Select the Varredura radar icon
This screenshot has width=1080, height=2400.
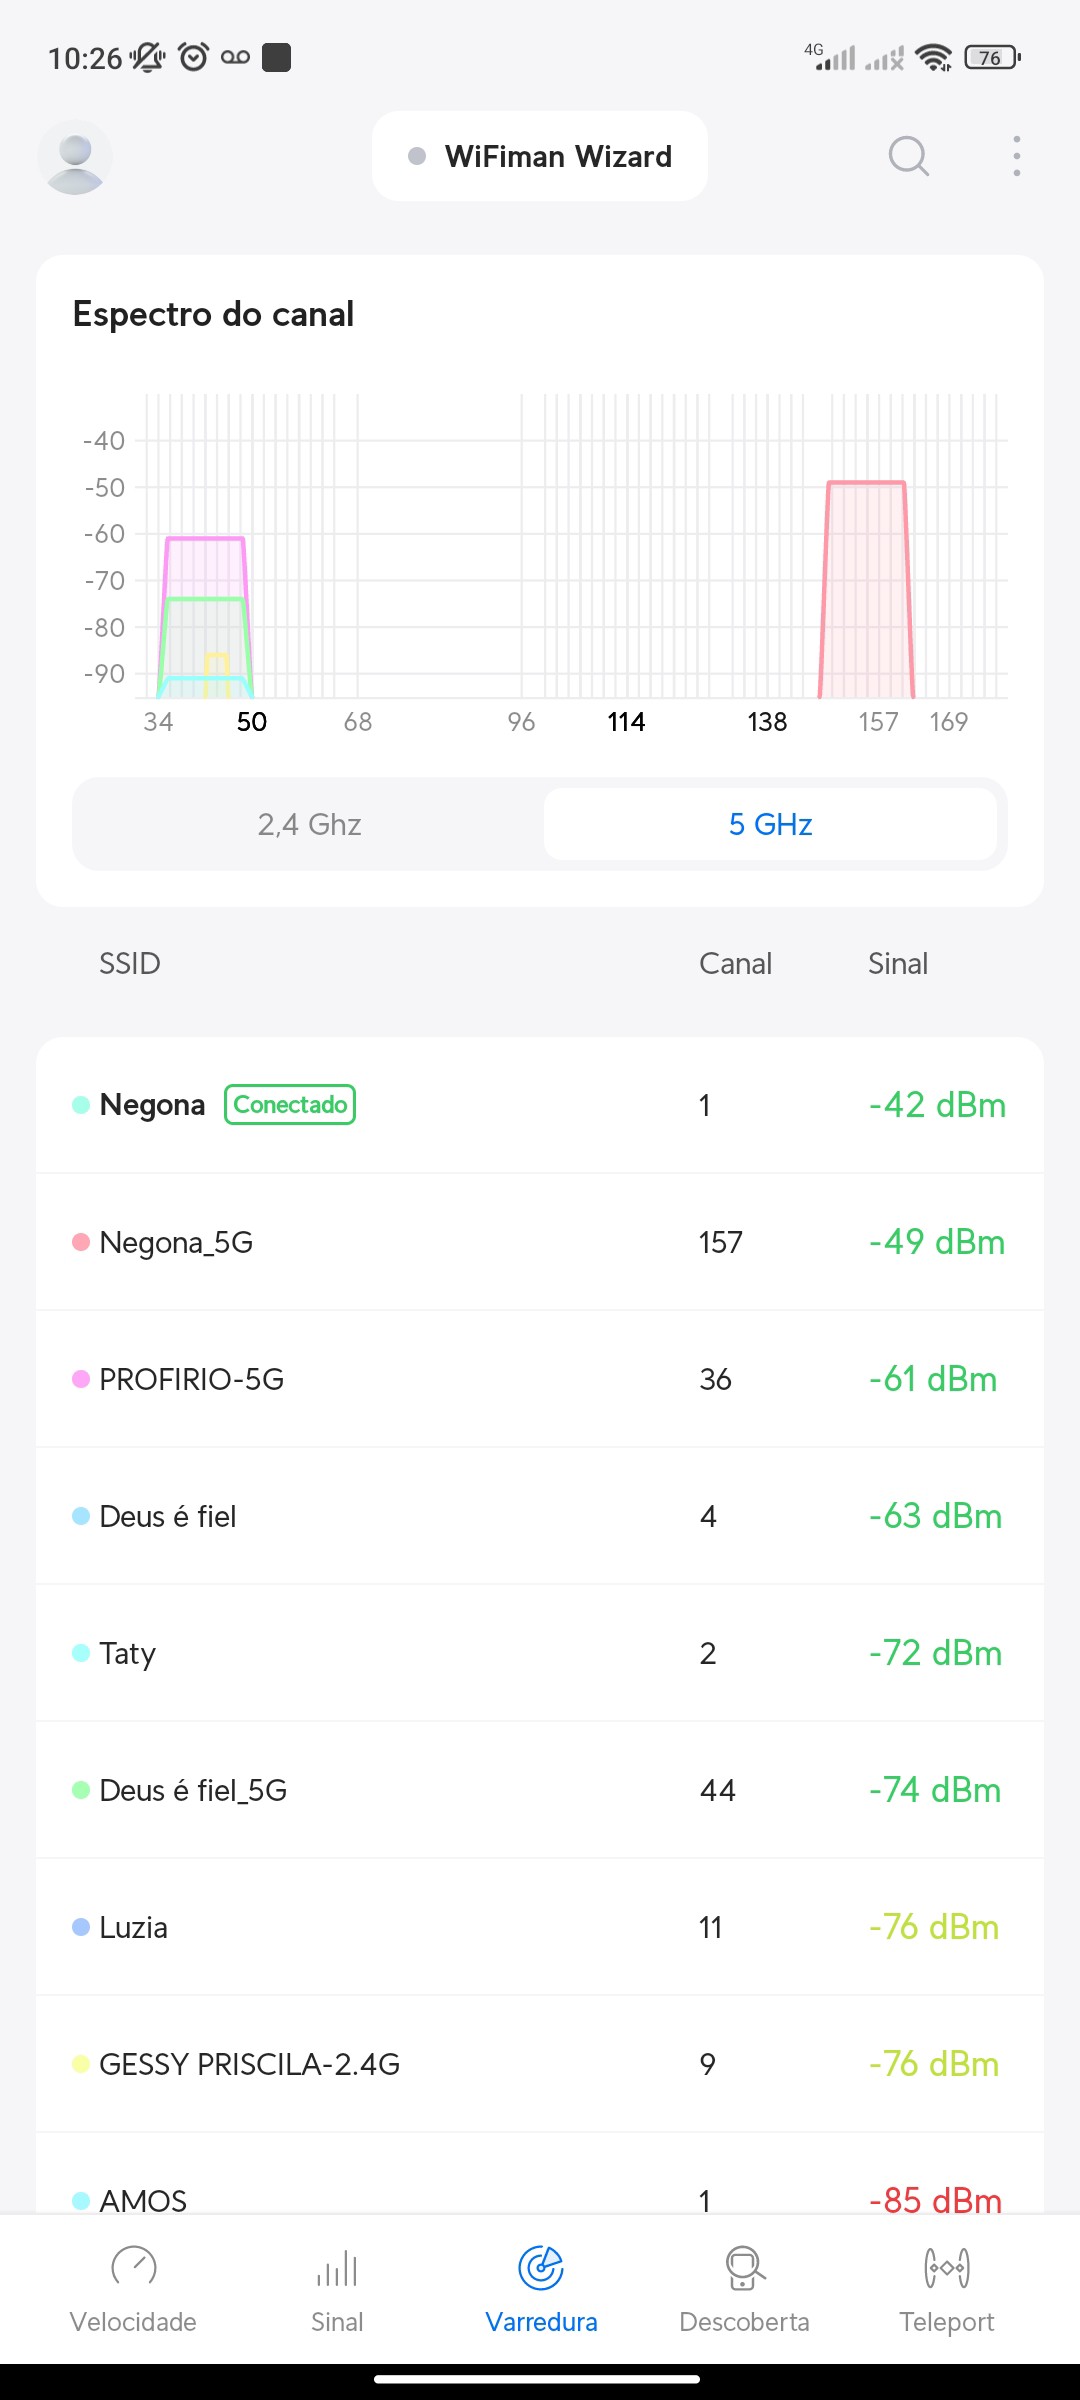tap(541, 2268)
